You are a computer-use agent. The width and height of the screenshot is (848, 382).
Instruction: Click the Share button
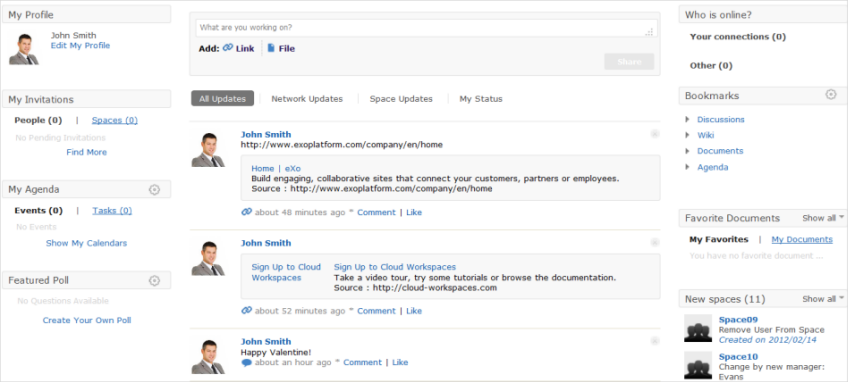(629, 62)
